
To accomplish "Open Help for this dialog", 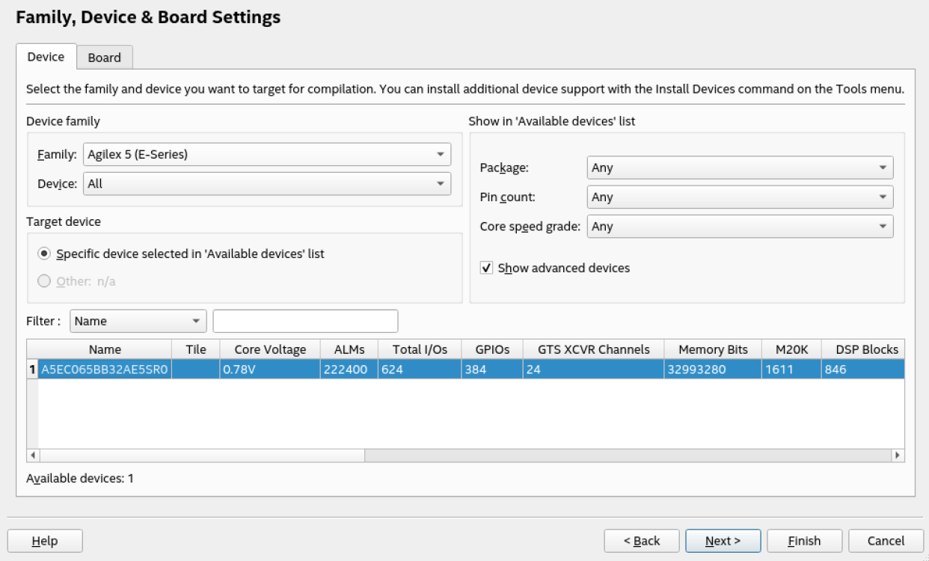I will click(x=45, y=541).
